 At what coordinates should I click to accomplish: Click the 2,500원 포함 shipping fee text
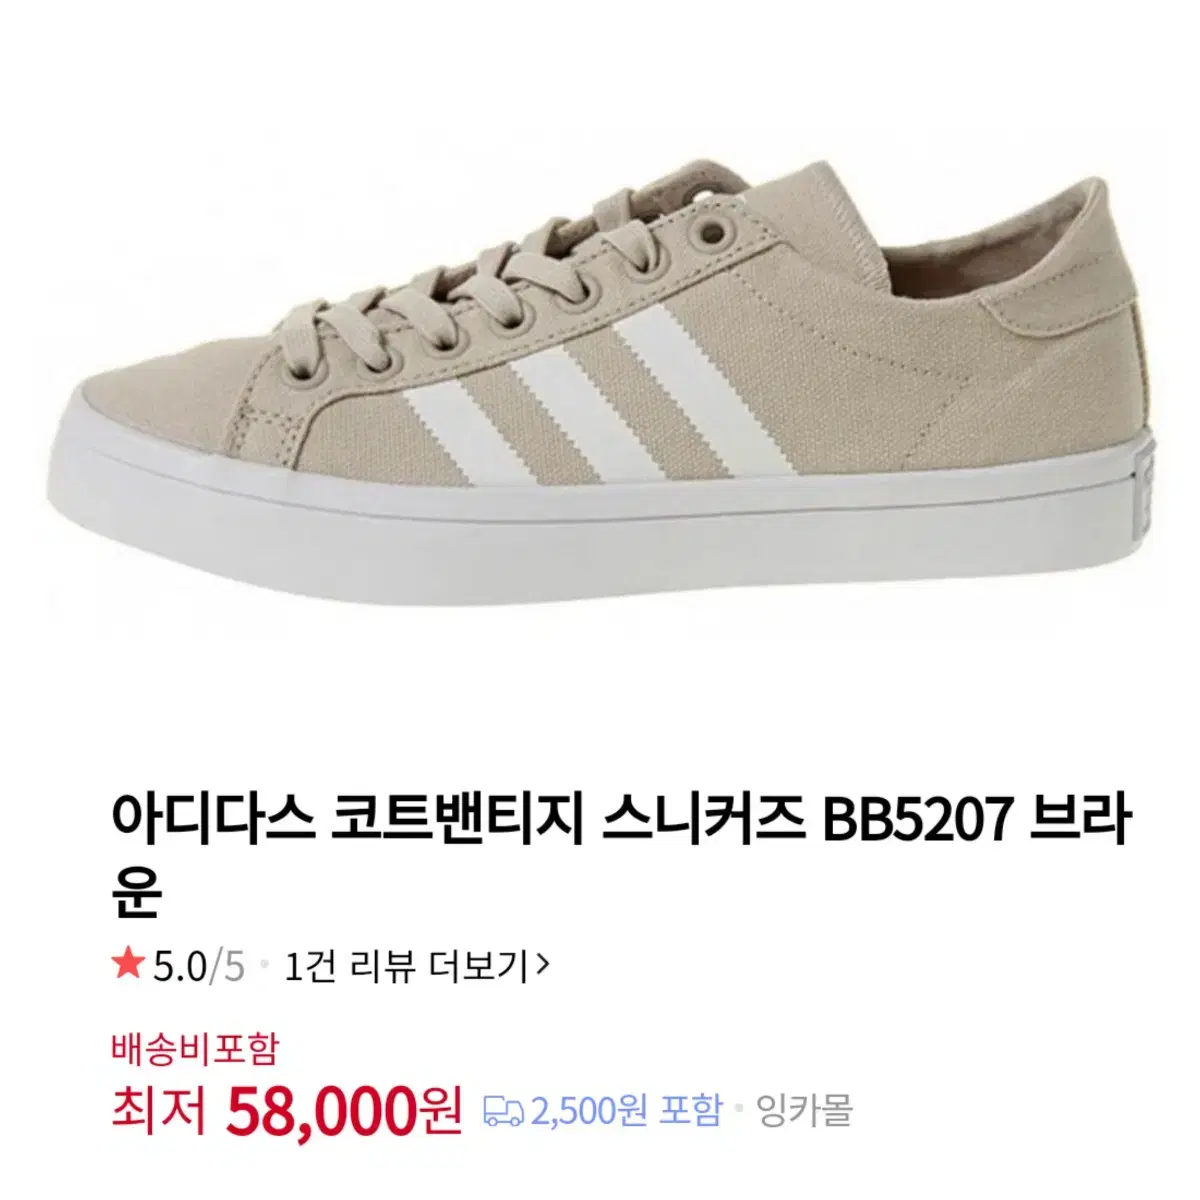pos(626,1111)
